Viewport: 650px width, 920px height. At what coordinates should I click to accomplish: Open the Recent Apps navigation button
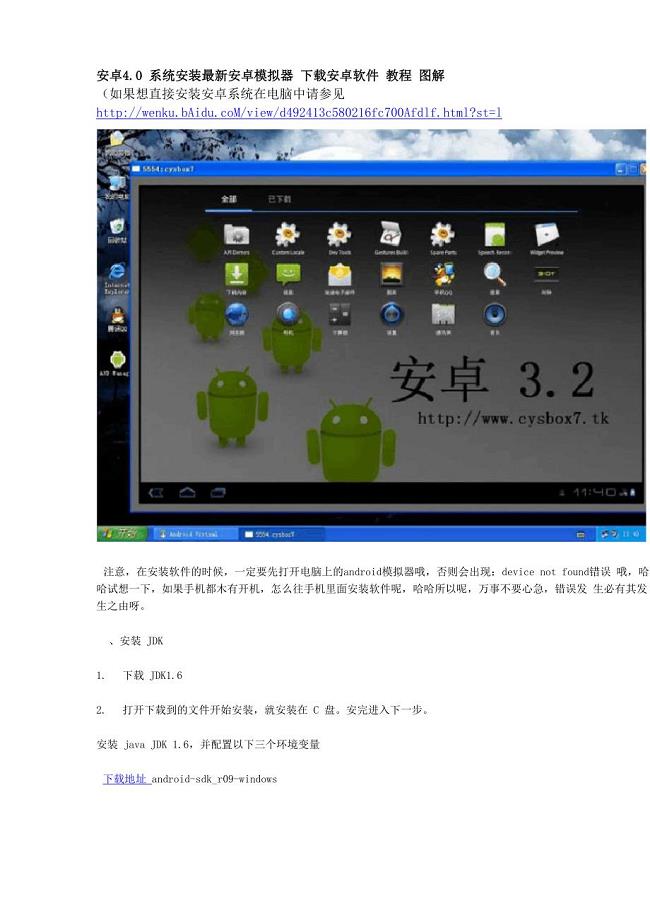point(216,492)
